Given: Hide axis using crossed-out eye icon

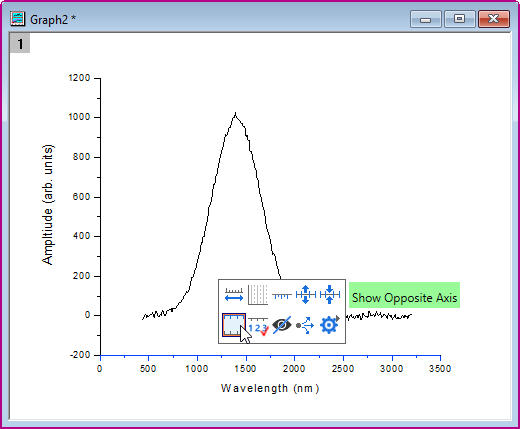Looking at the screenshot, I should click(282, 325).
